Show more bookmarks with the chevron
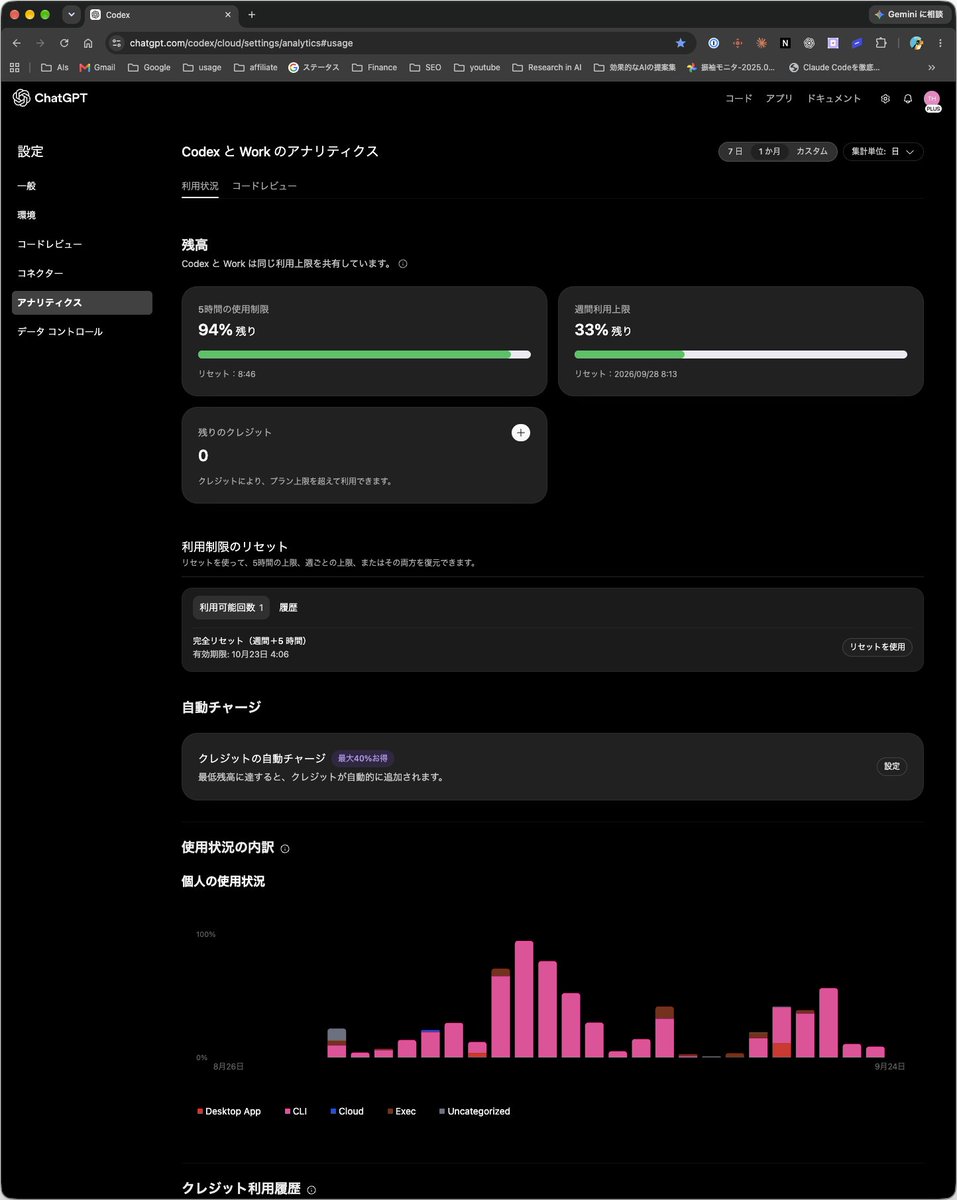The height and width of the screenshot is (1200, 957). [x=932, y=67]
